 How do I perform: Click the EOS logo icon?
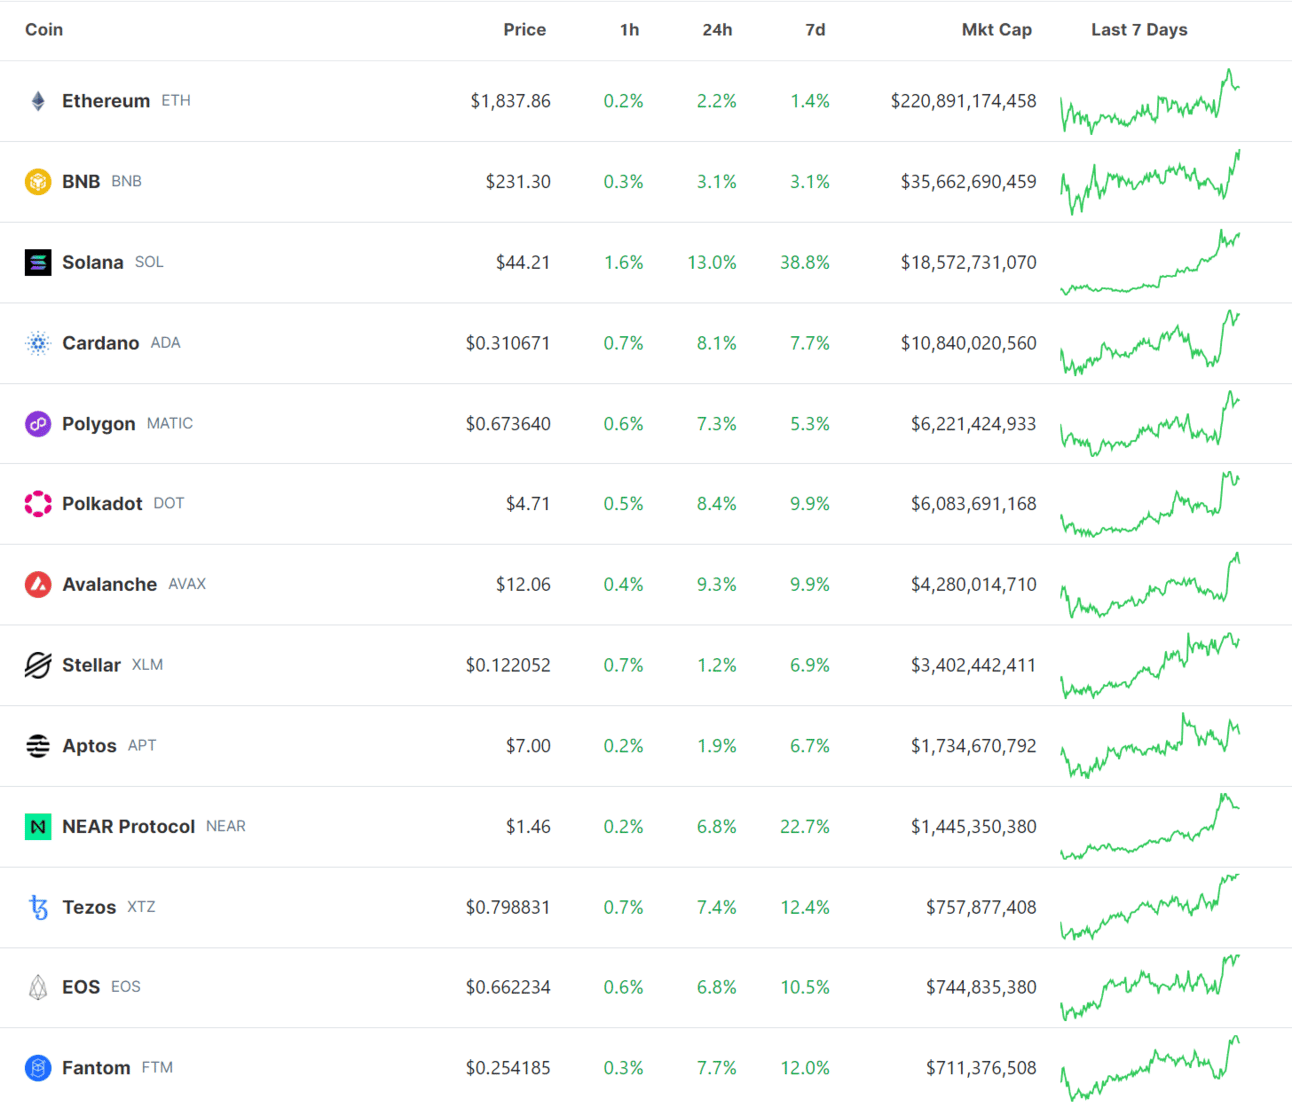pyautogui.click(x=38, y=987)
